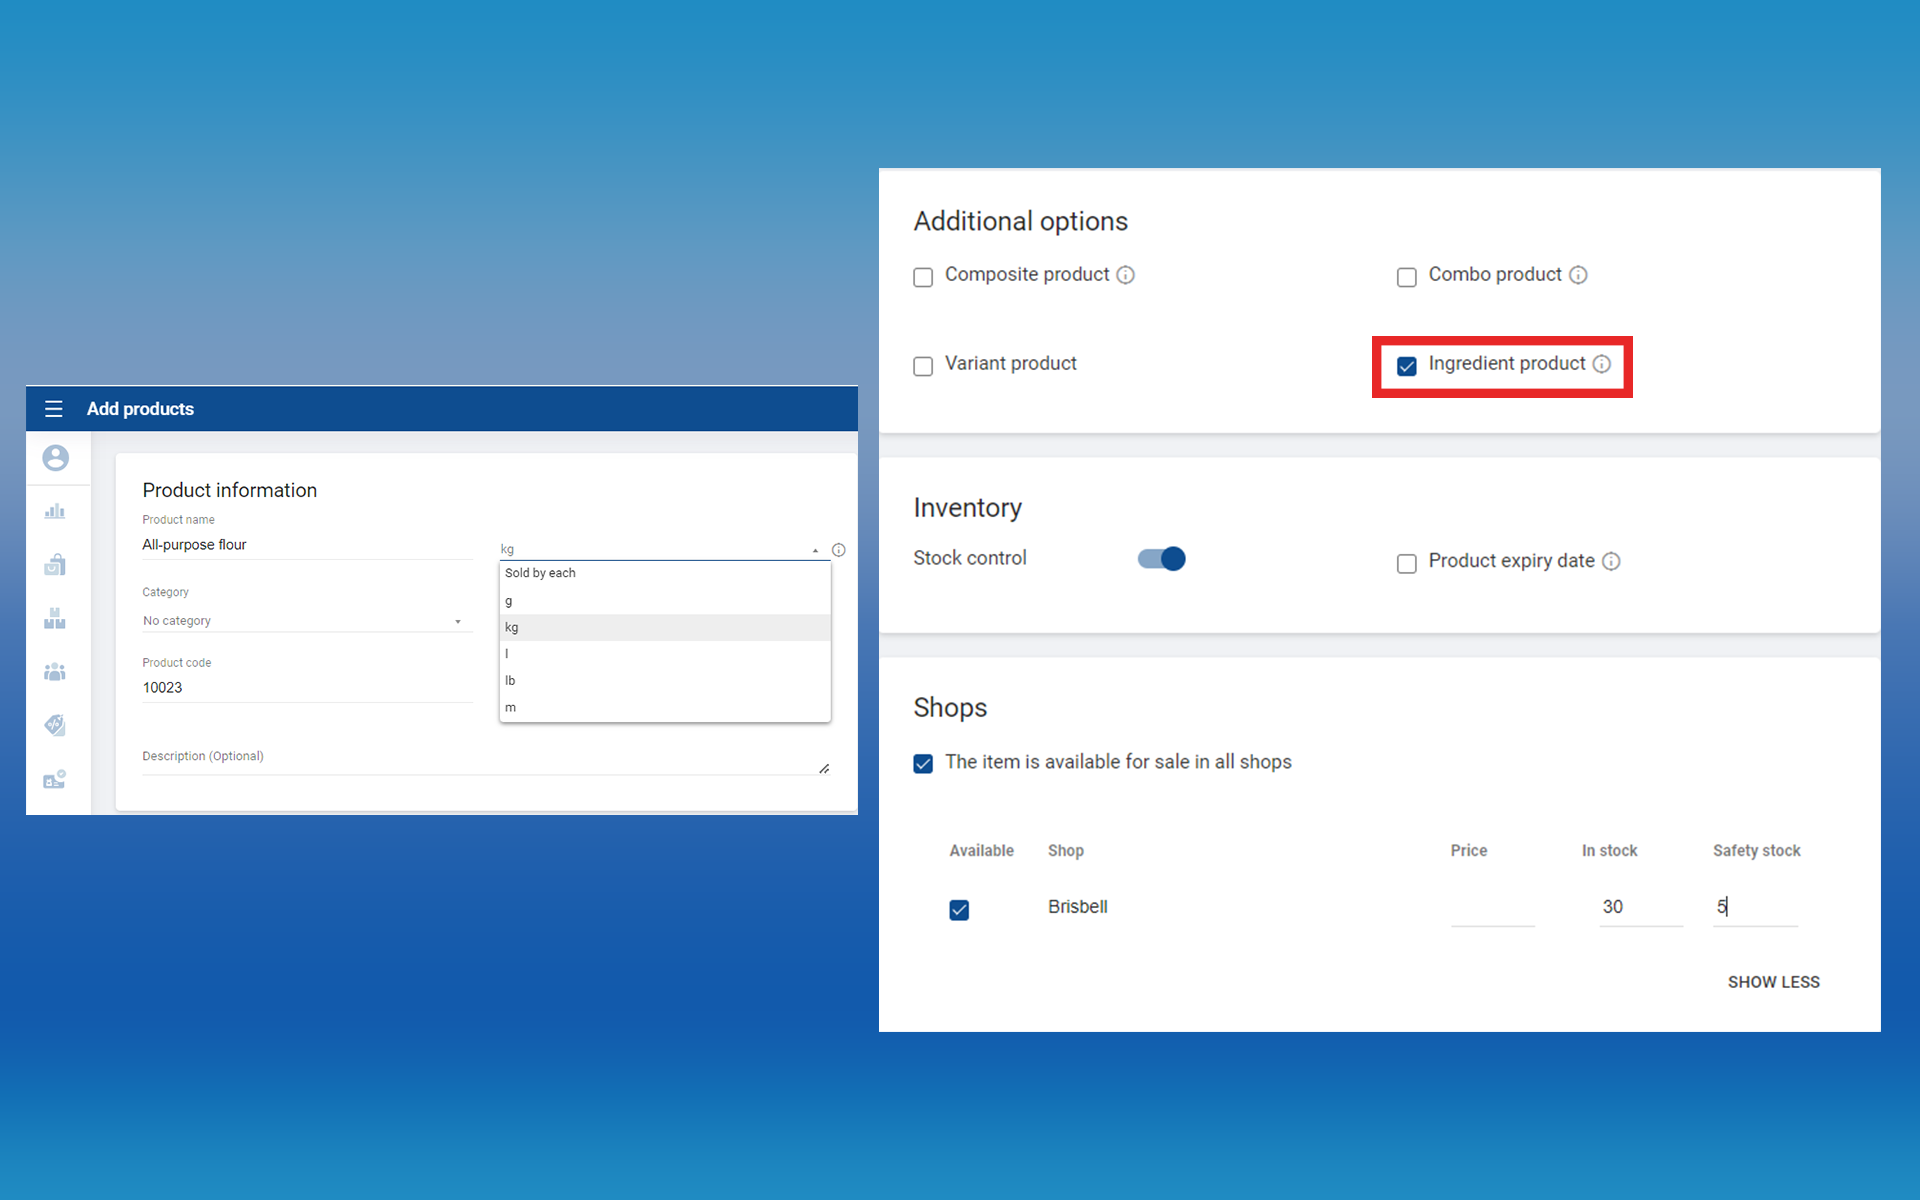Screen dimensions: 1920x1200
Task: Click info icon next to Ingredient product
Action: (x=1602, y=364)
